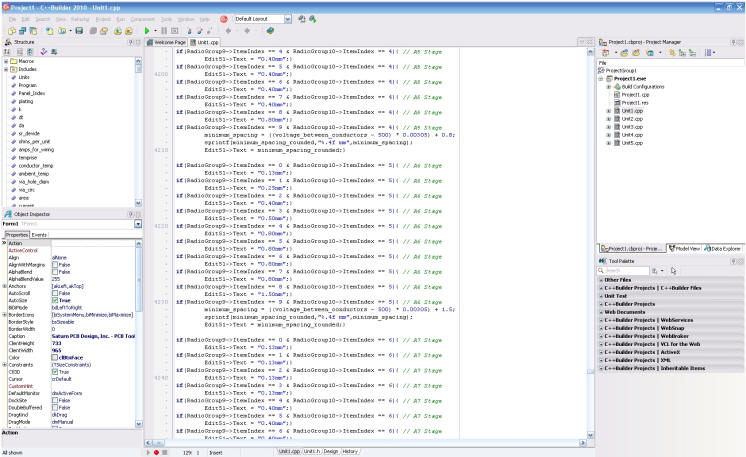Switch to the Design view tab

coord(329,451)
